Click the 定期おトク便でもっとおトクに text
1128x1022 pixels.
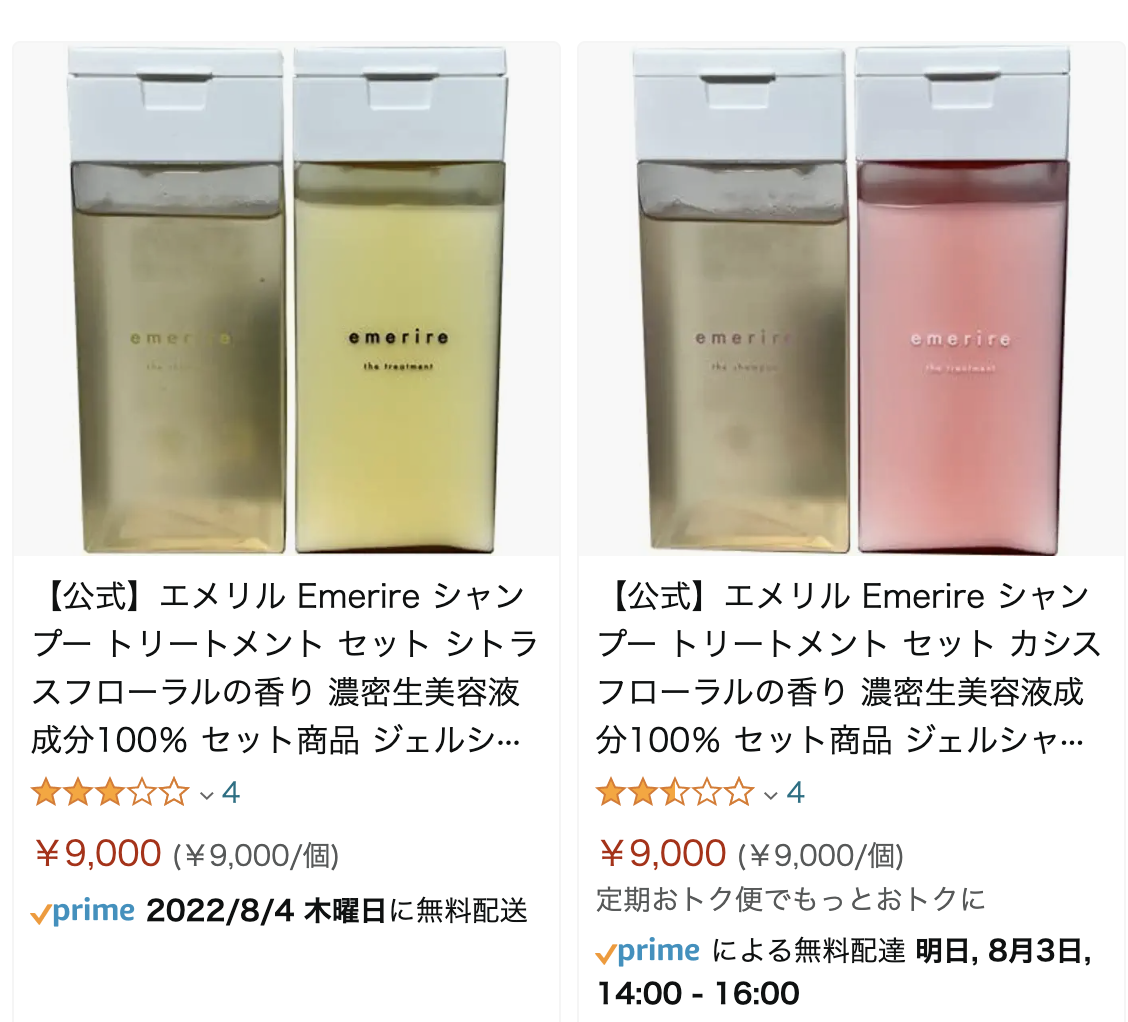[791, 900]
